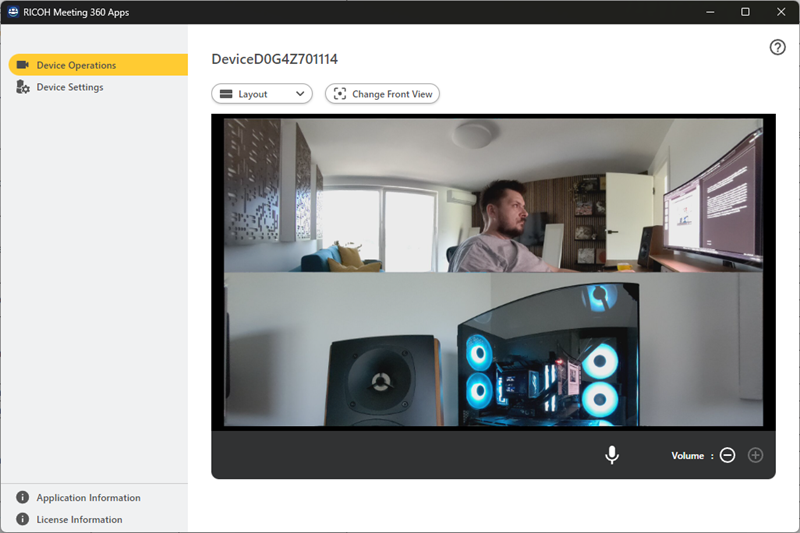
Task: Click the focus-frame icon on Change Front View
Action: [x=340, y=94]
